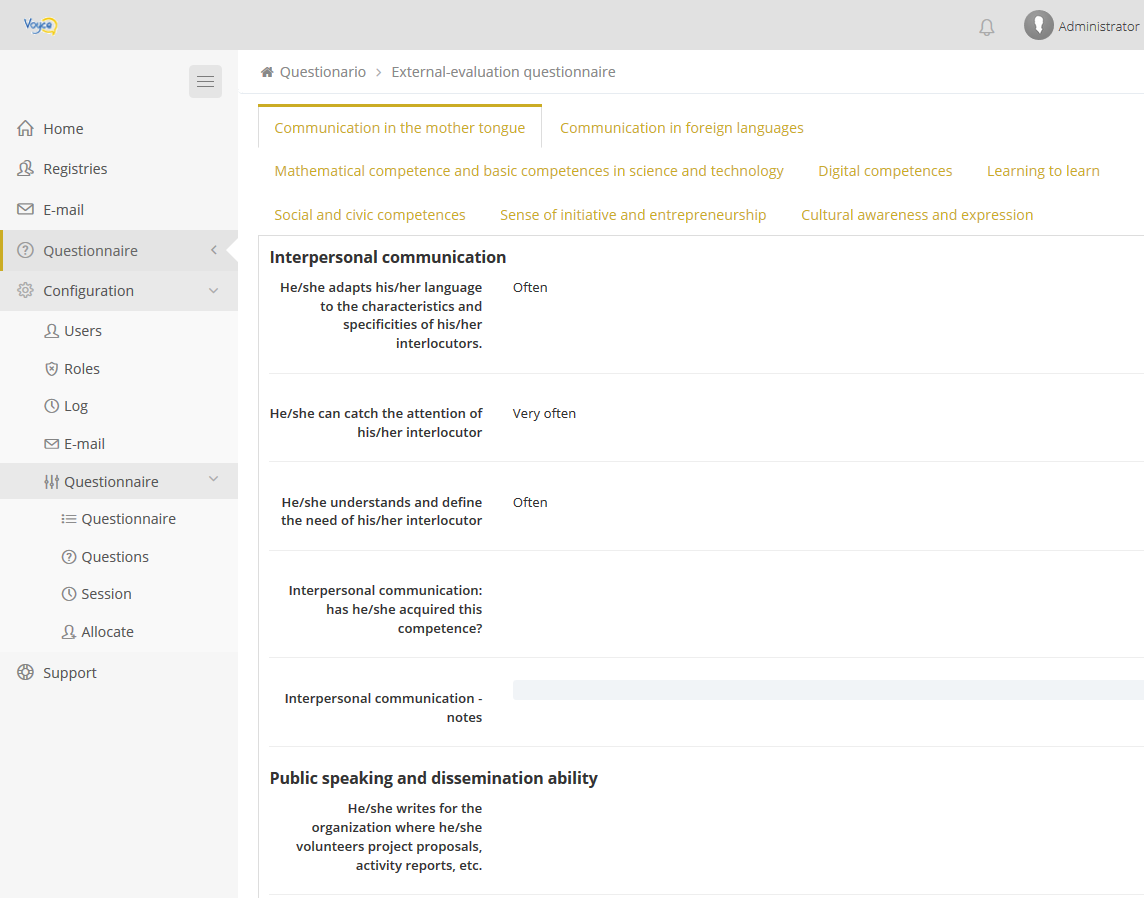1144x898 pixels.
Task: Switch to Communication in foreign languages tab
Action: pyautogui.click(x=681, y=128)
